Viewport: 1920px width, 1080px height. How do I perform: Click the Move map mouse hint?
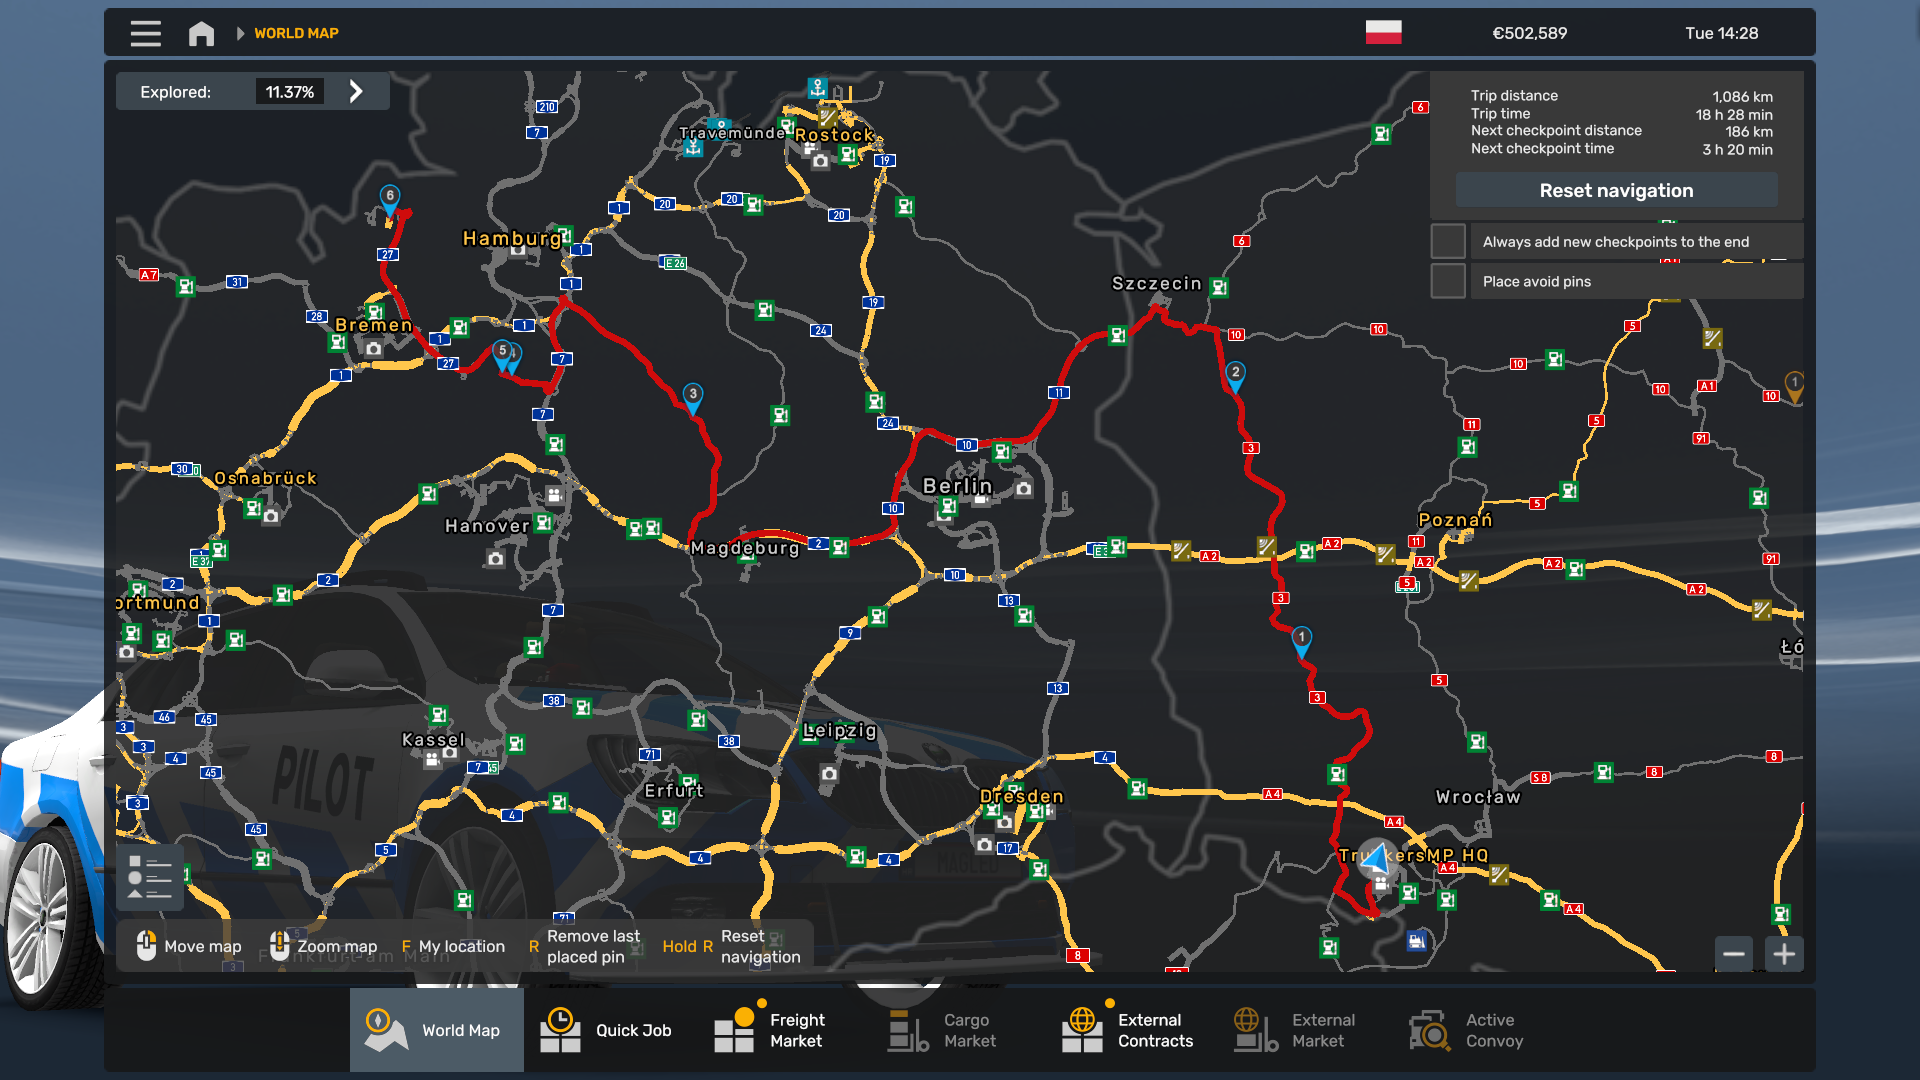[189, 946]
